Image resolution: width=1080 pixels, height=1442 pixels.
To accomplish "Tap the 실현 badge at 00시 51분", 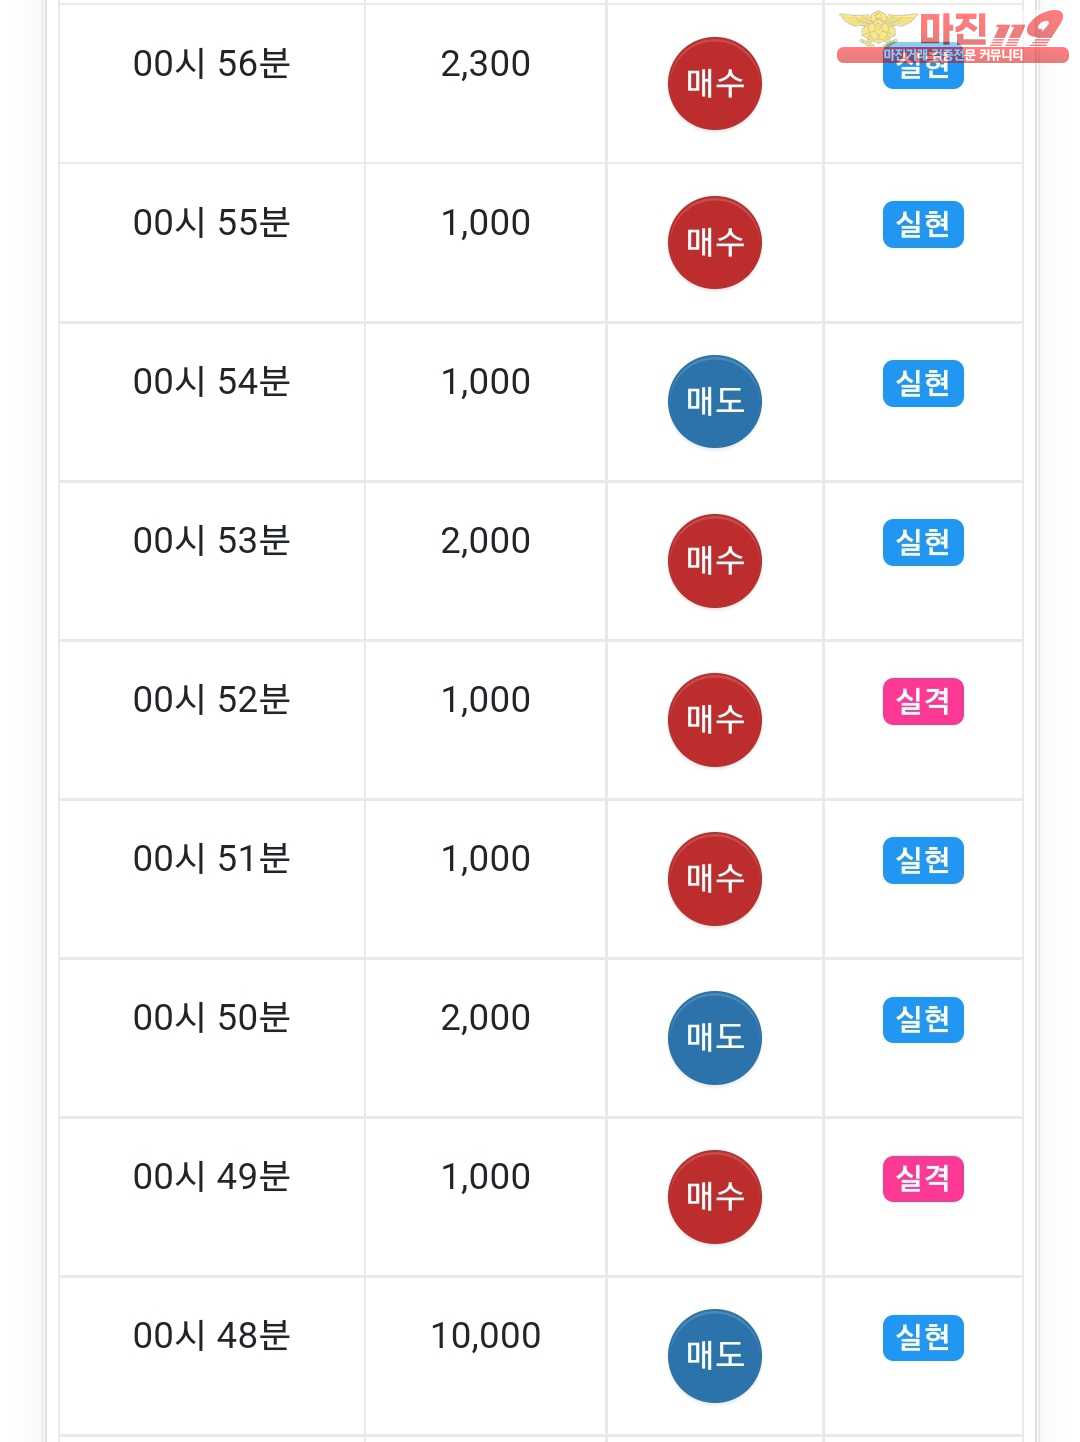I will [x=923, y=860].
